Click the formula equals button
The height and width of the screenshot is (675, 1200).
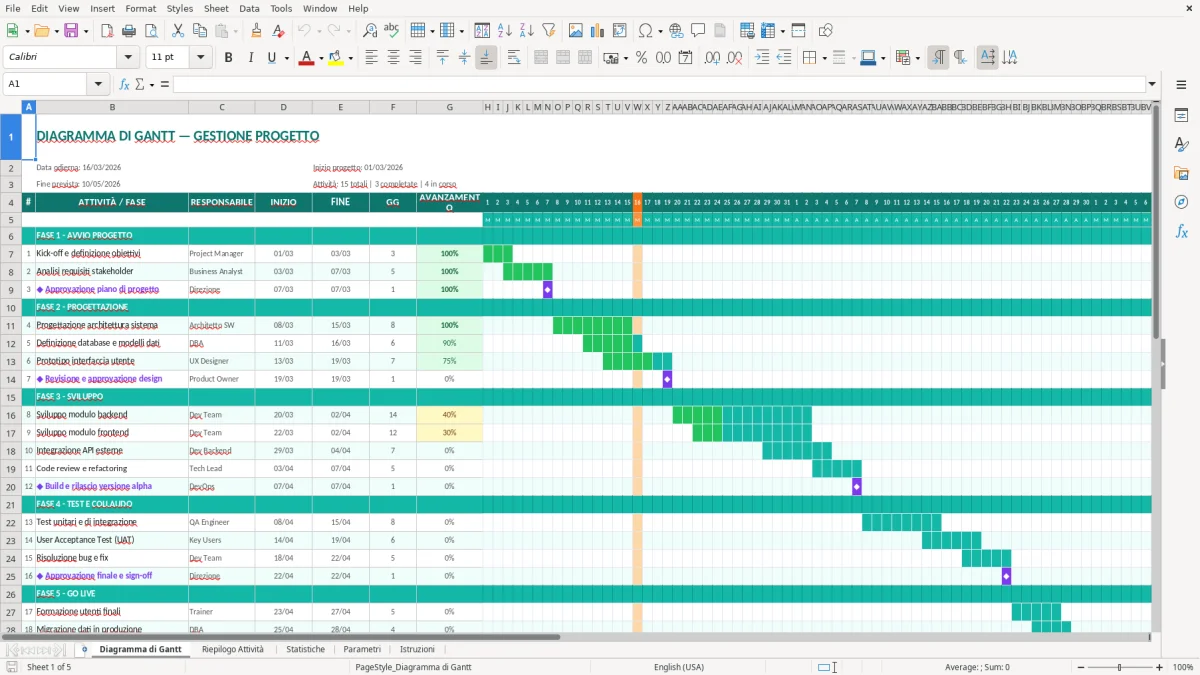coord(165,84)
